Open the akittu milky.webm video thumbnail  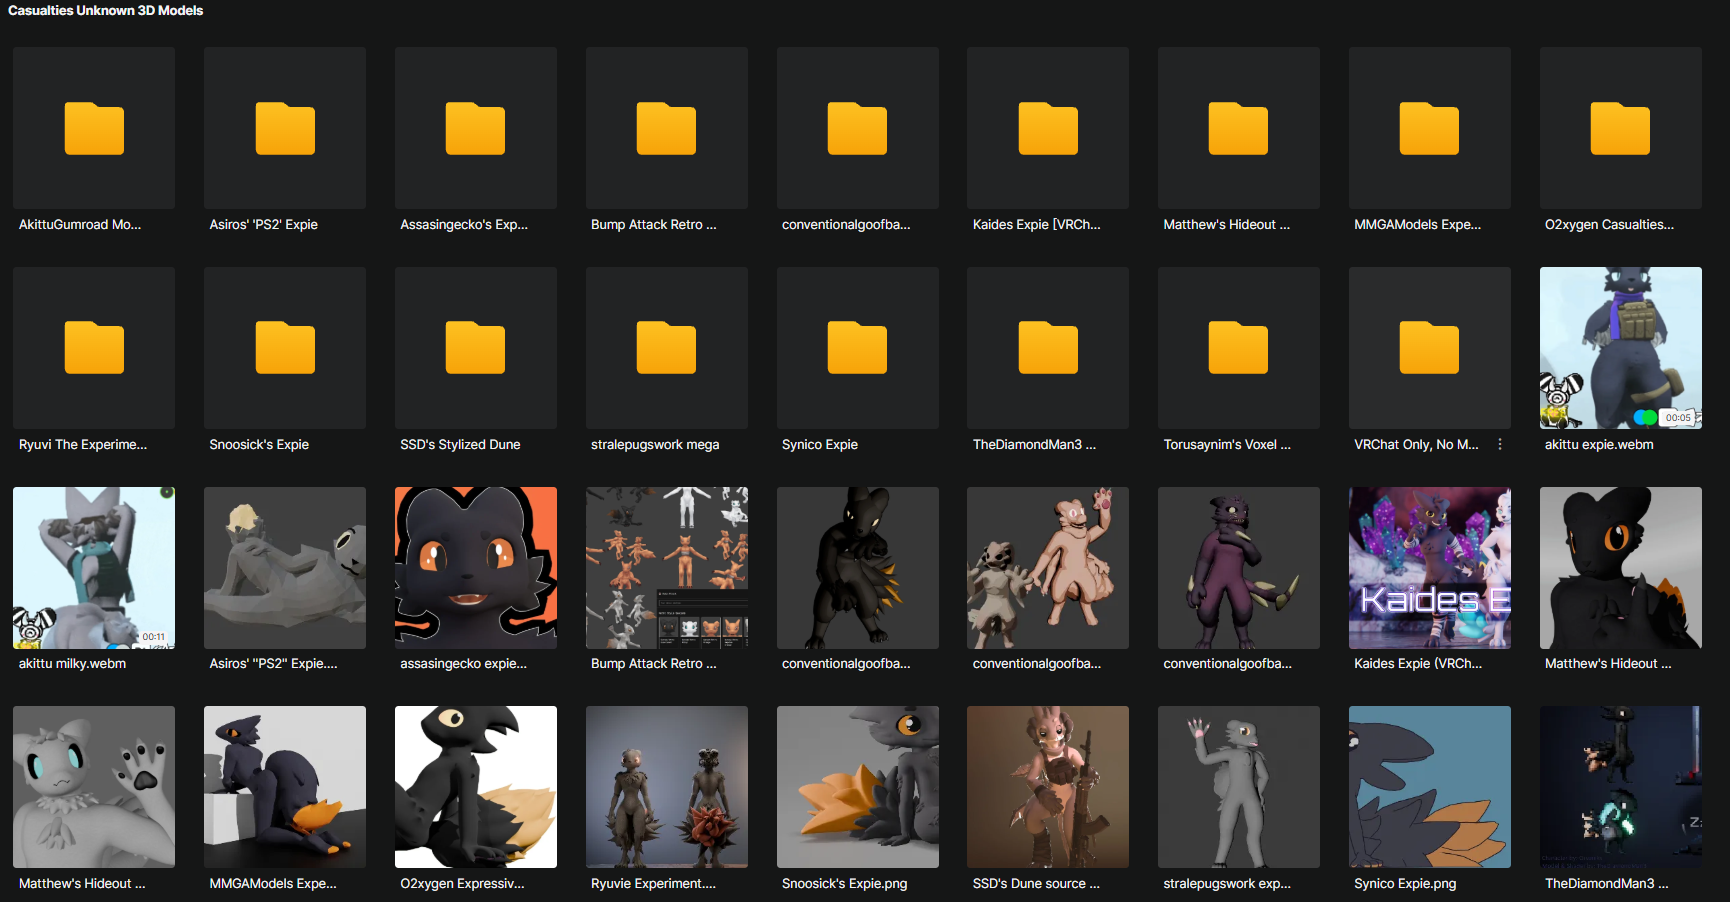(x=94, y=568)
